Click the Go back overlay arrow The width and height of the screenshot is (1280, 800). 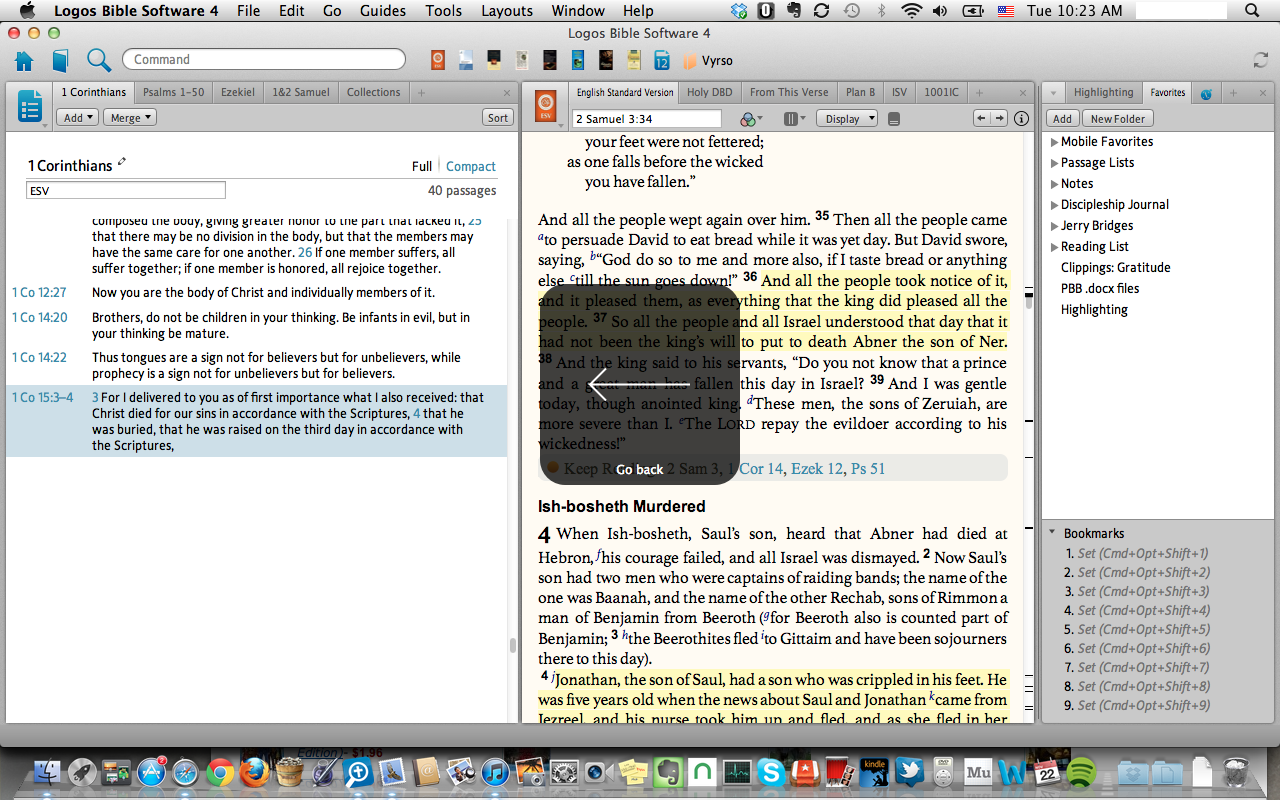639,384
